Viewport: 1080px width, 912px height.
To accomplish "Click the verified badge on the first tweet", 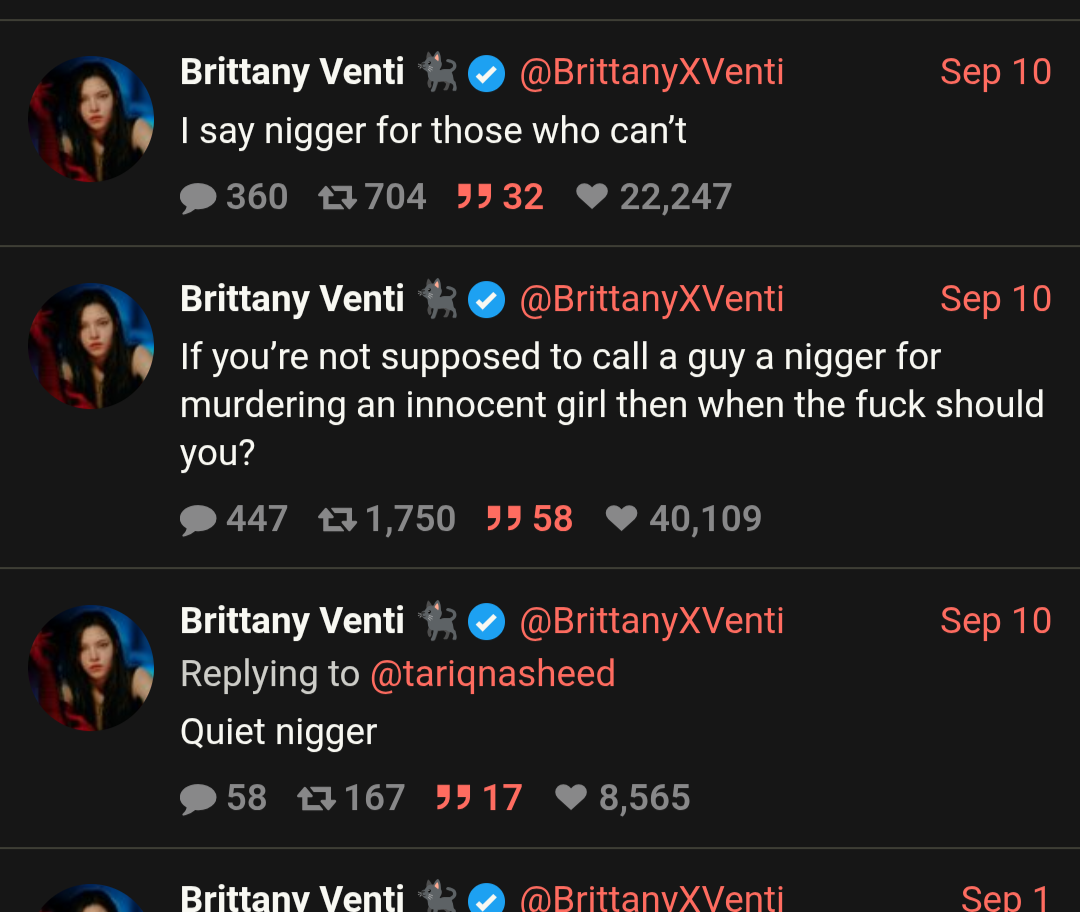I will click(487, 74).
